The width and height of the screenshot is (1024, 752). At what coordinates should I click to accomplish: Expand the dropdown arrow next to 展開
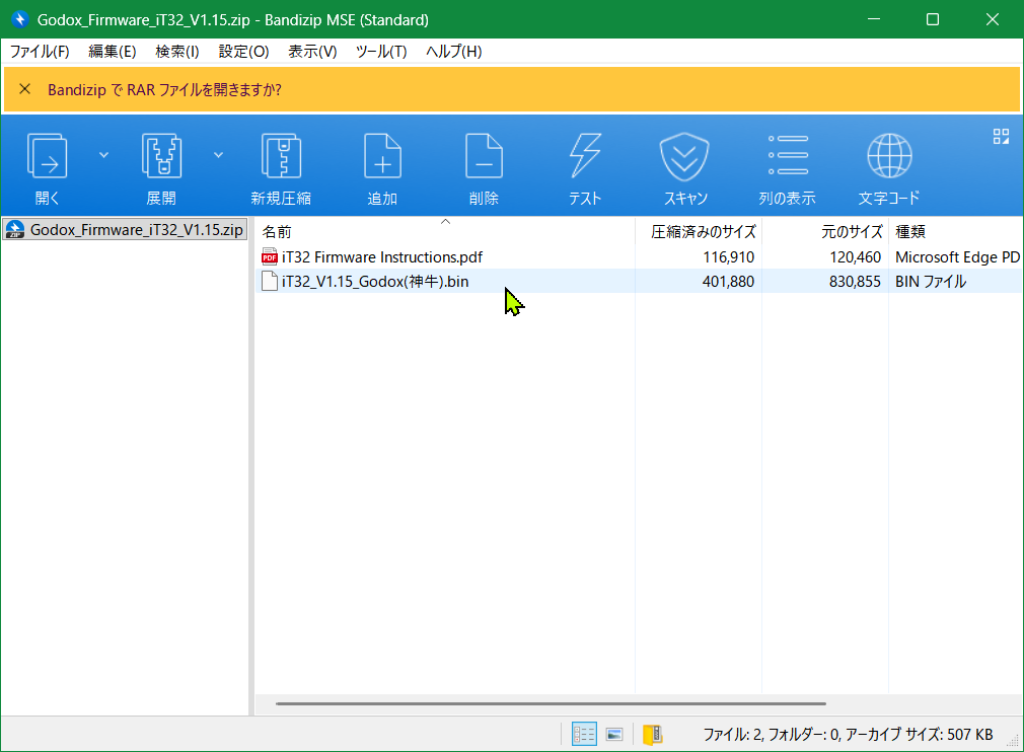[x=218, y=155]
